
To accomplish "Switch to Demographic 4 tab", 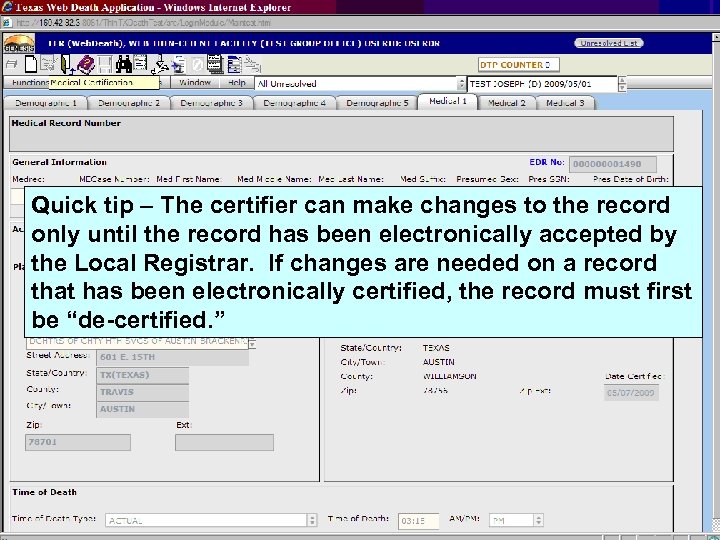I will coord(294,103).
